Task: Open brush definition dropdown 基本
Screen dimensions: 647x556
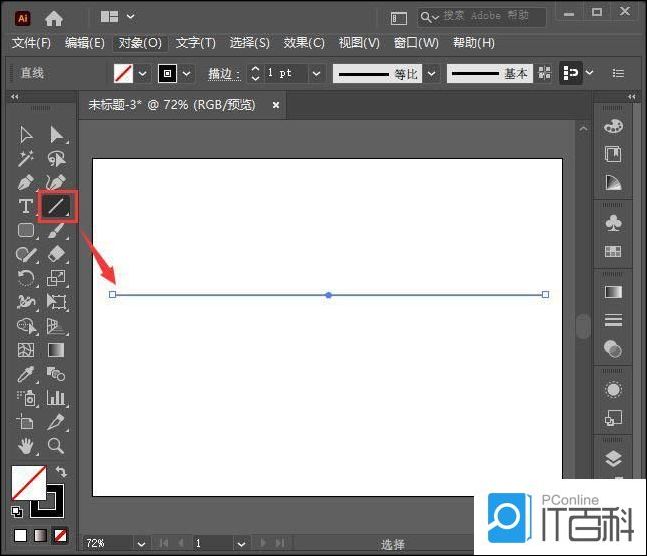Action: [x=489, y=73]
